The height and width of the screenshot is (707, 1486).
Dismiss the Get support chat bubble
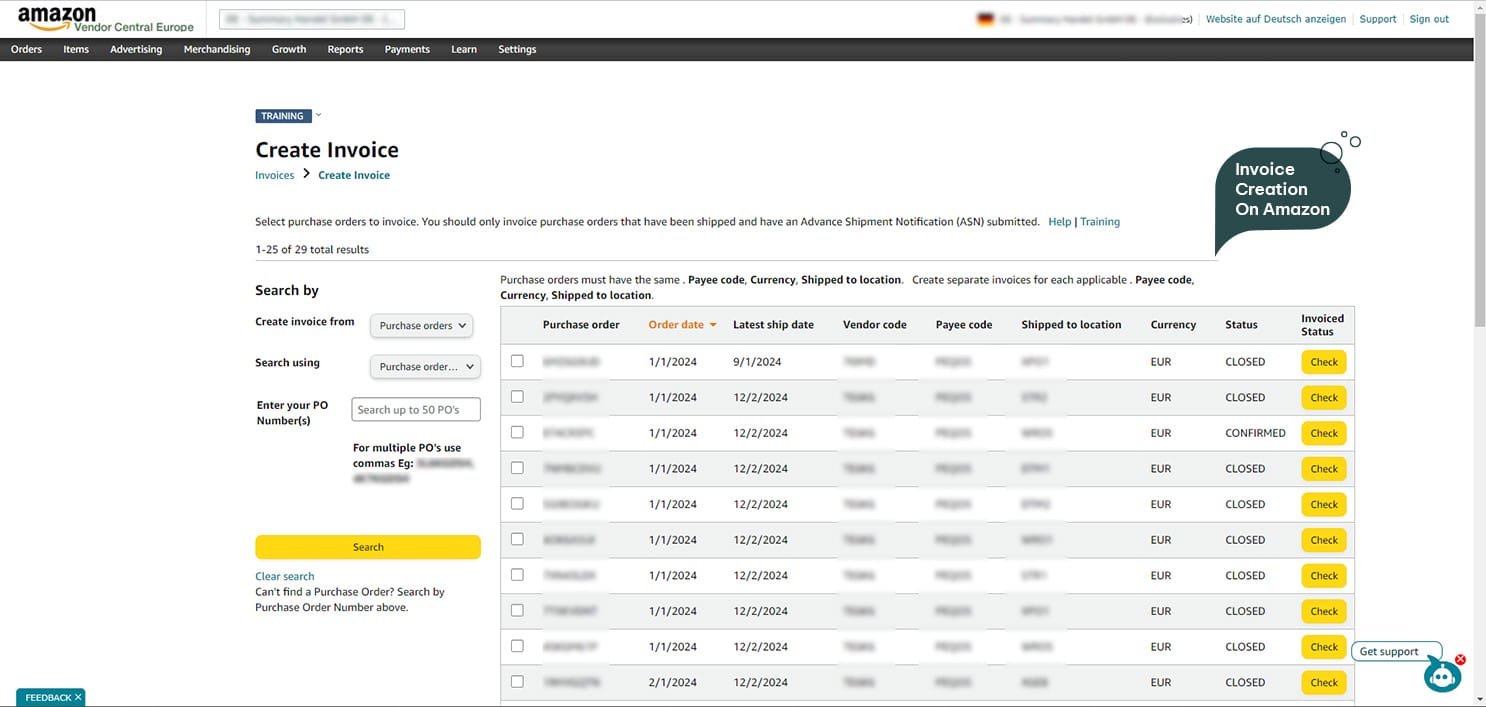[1460, 659]
